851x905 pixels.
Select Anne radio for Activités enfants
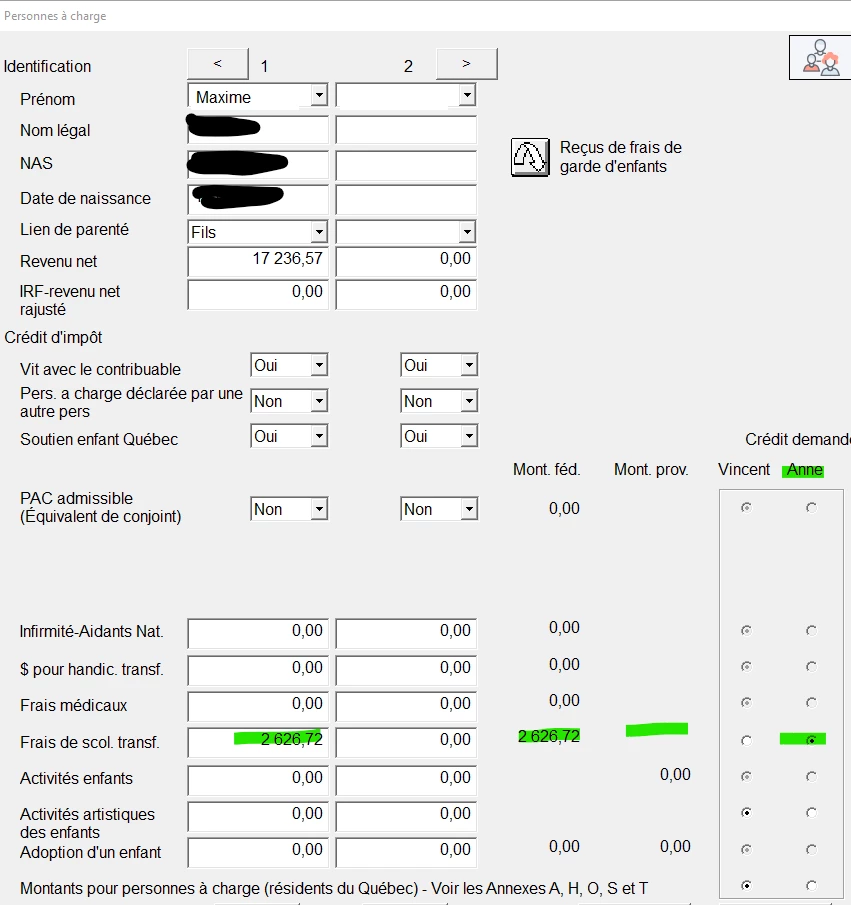811,776
